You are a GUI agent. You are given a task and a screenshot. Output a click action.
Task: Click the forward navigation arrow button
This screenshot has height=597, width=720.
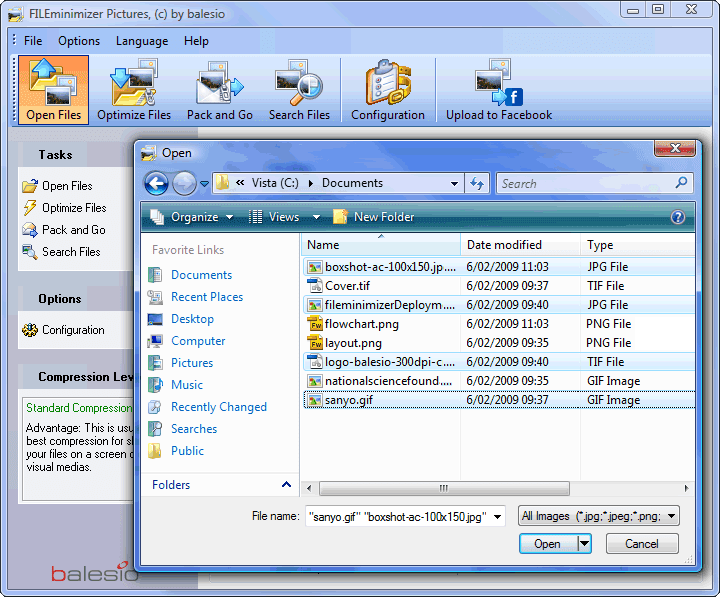pos(184,184)
